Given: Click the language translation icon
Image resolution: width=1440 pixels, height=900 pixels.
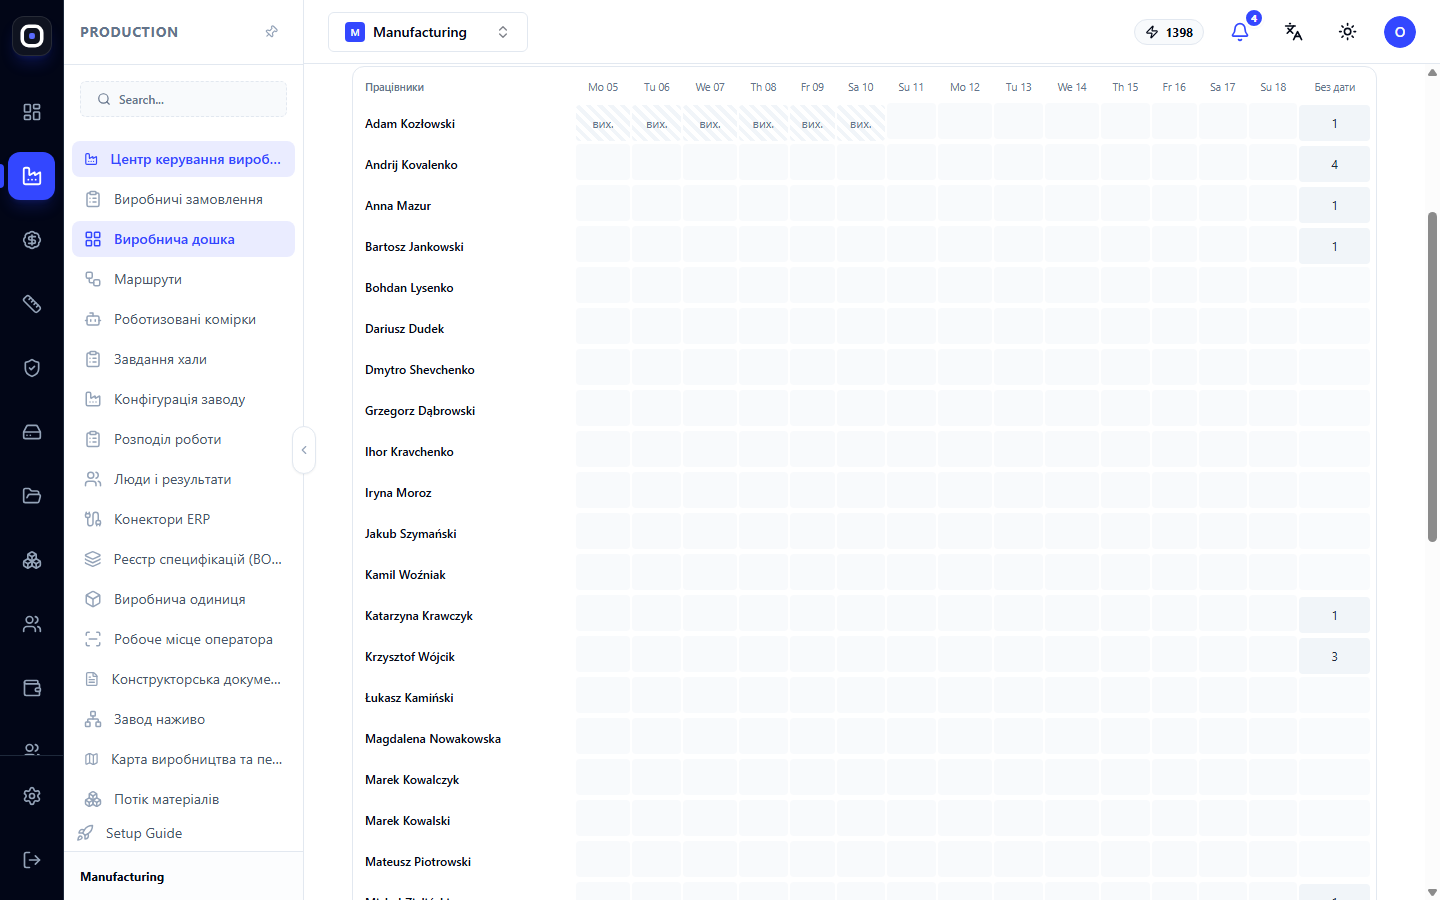Looking at the screenshot, I should [x=1293, y=32].
